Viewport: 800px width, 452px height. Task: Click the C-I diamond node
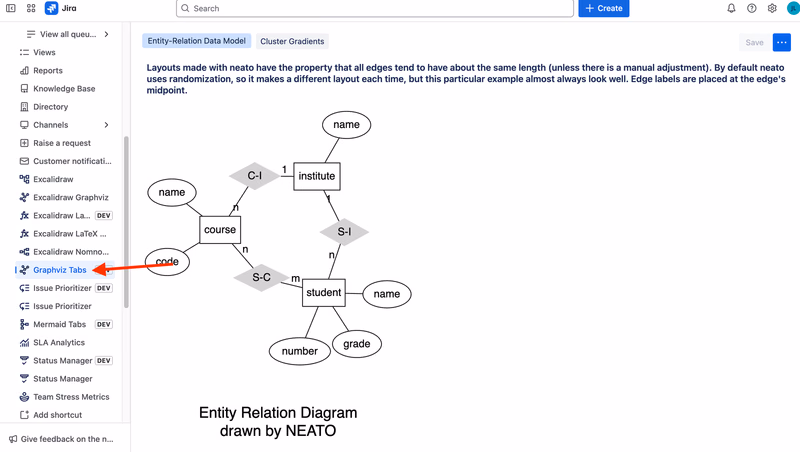[255, 176]
